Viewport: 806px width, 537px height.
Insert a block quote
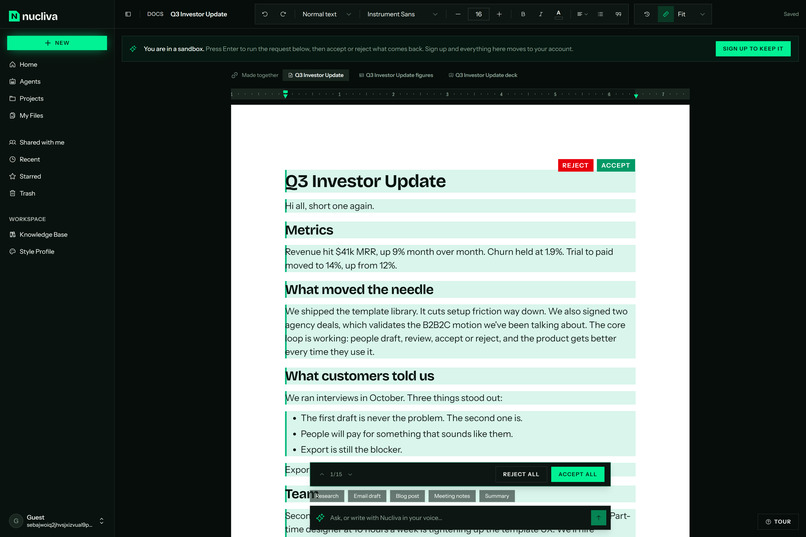tap(618, 14)
